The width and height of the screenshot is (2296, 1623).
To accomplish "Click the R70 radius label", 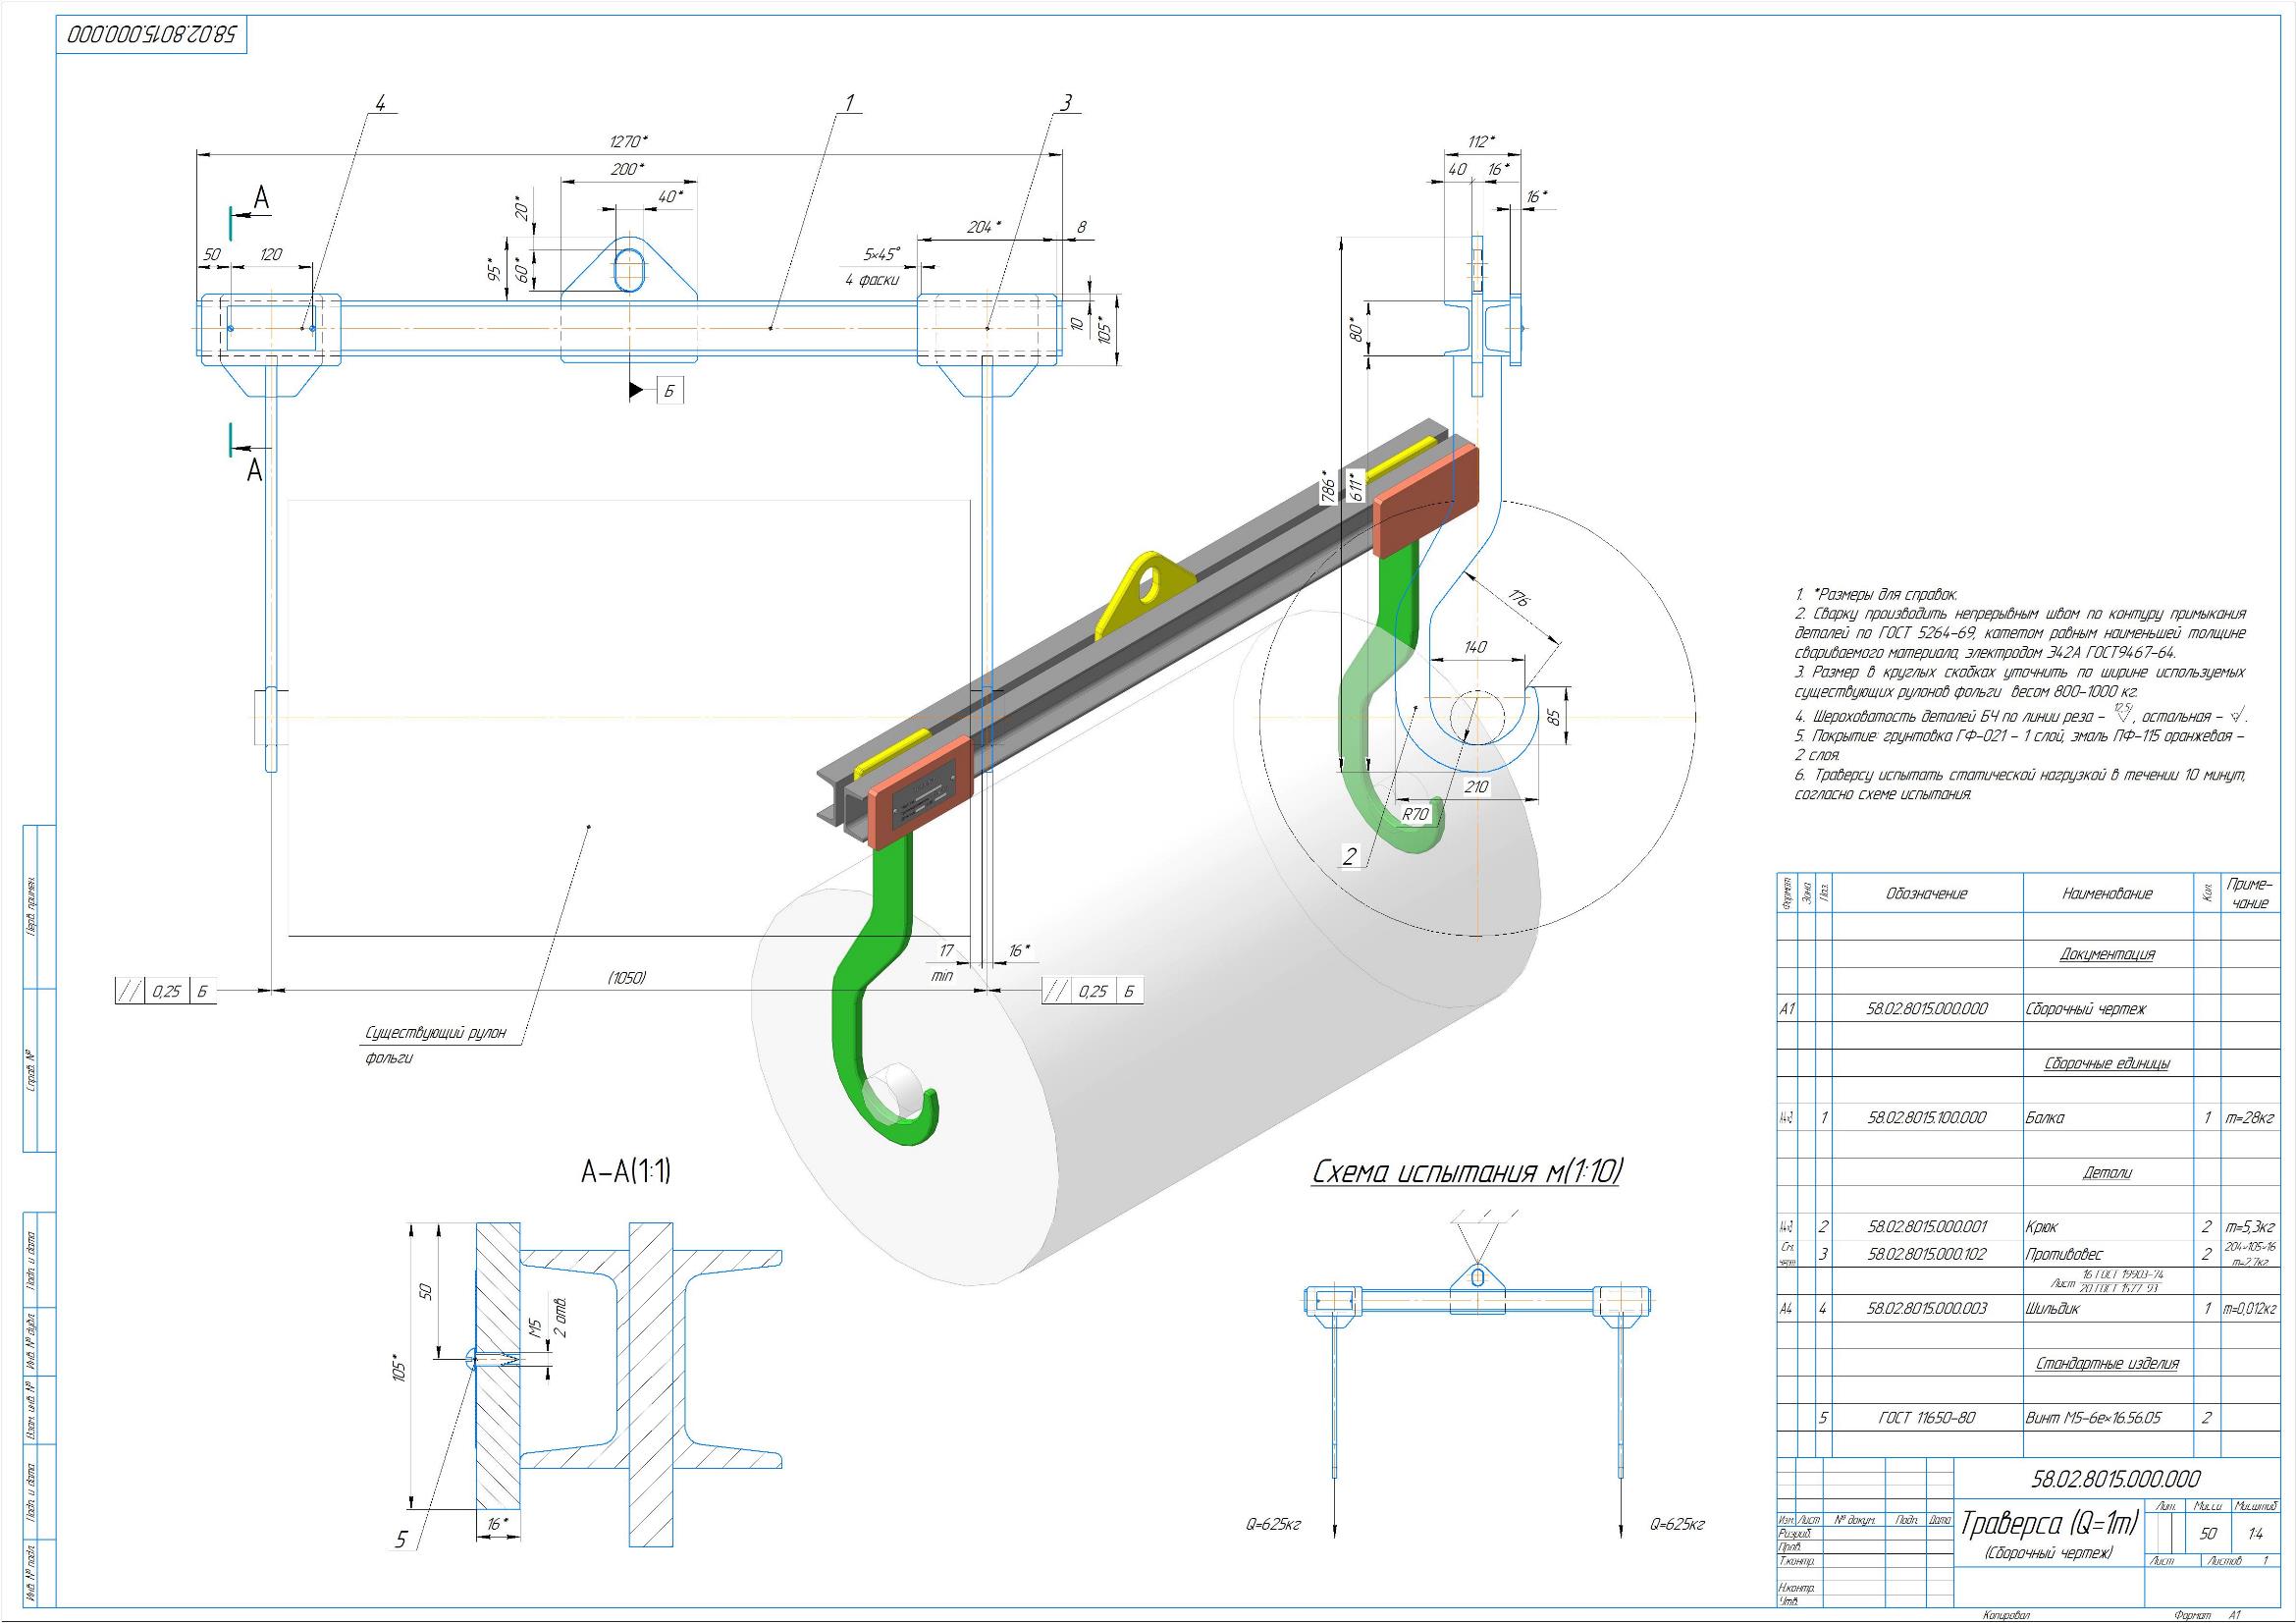I will pyautogui.click(x=1416, y=815).
